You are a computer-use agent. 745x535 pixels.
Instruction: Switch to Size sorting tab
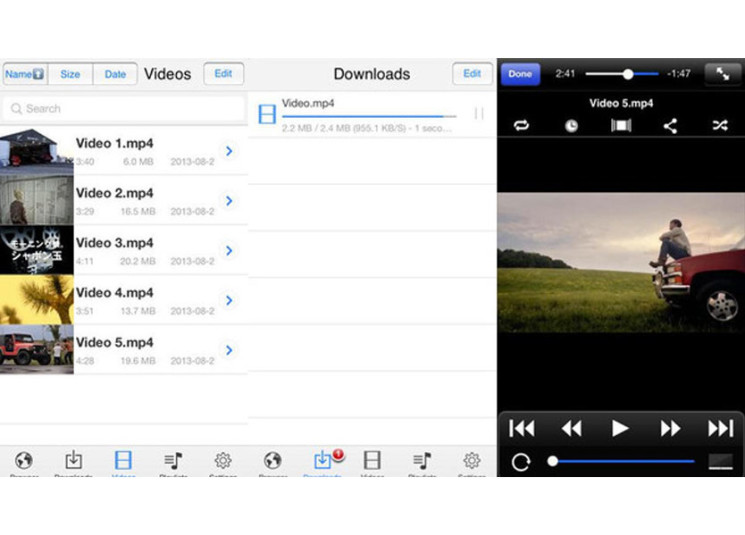pyautogui.click(x=70, y=74)
